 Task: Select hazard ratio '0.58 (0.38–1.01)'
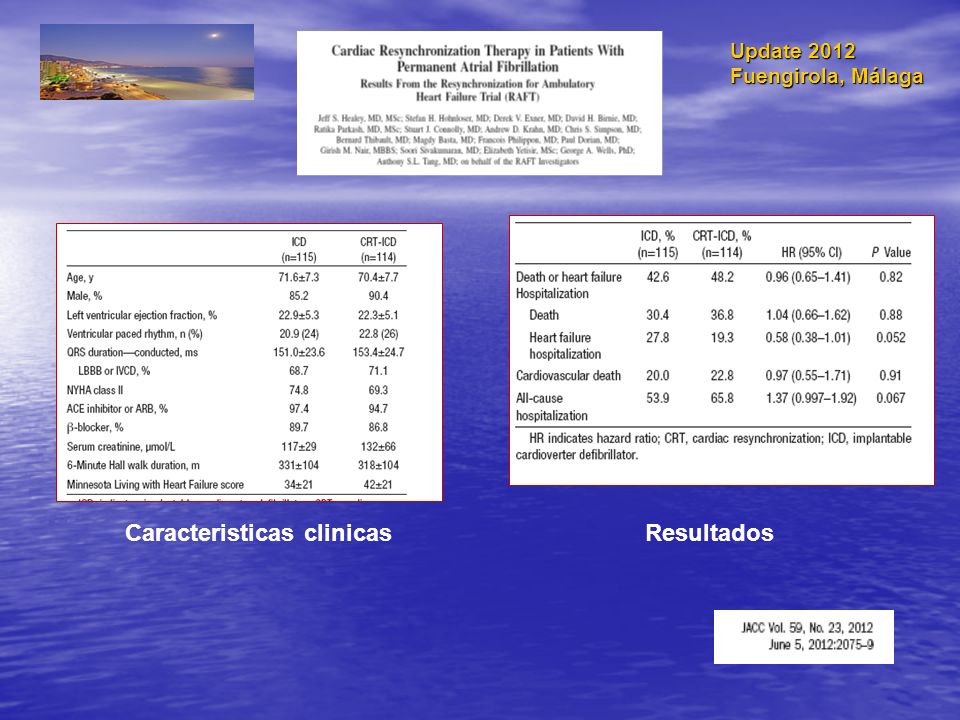[808, 337]
